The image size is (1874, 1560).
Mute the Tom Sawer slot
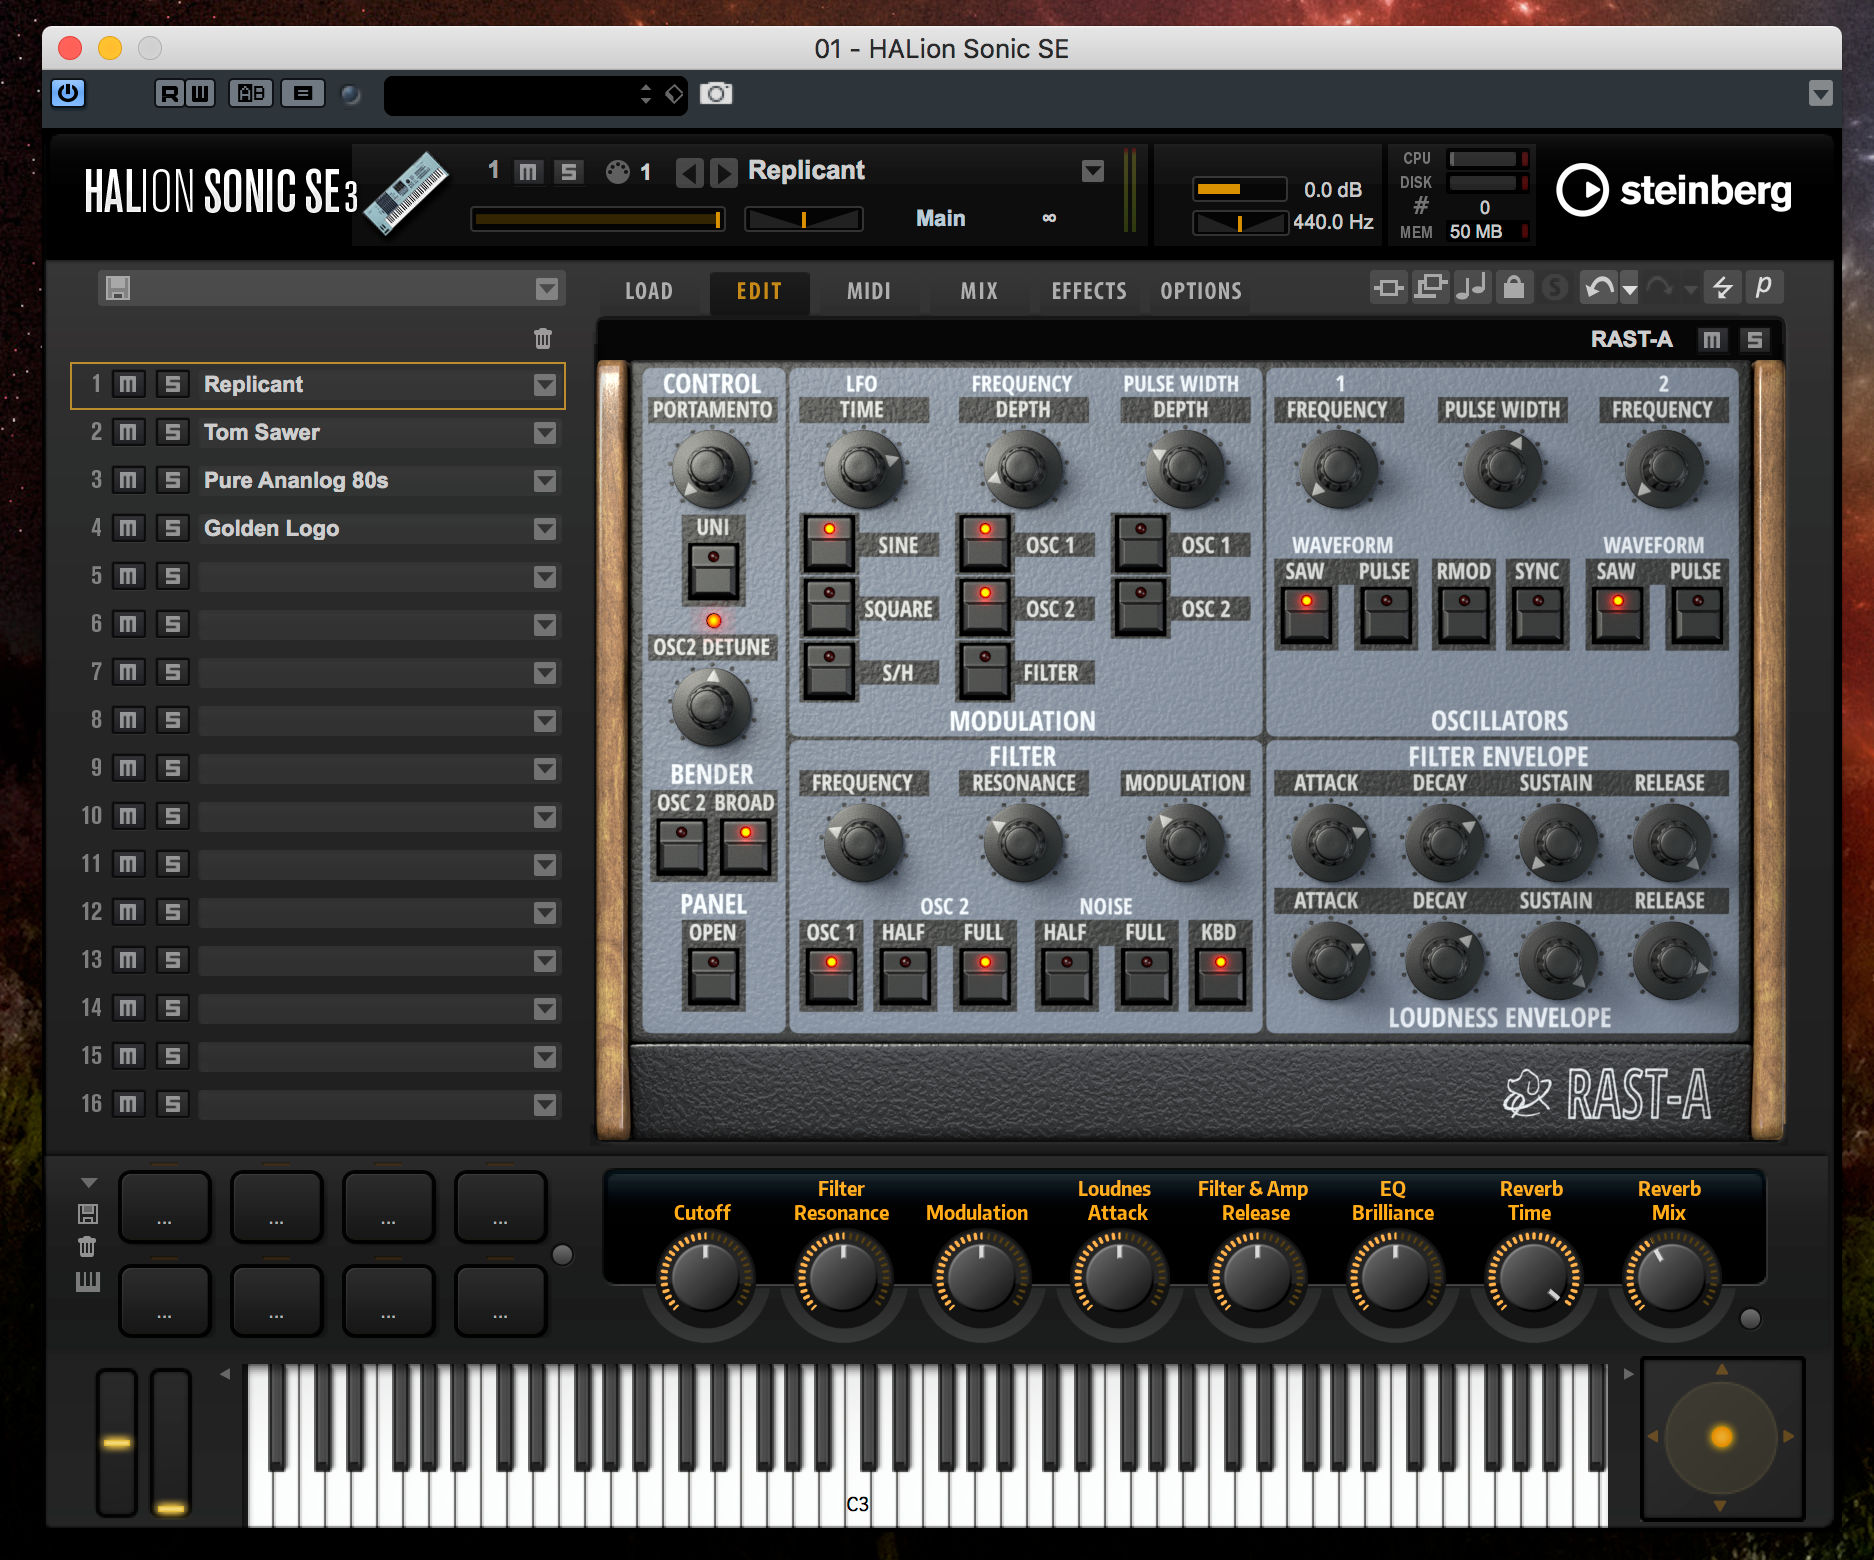(x=128, y=433)
